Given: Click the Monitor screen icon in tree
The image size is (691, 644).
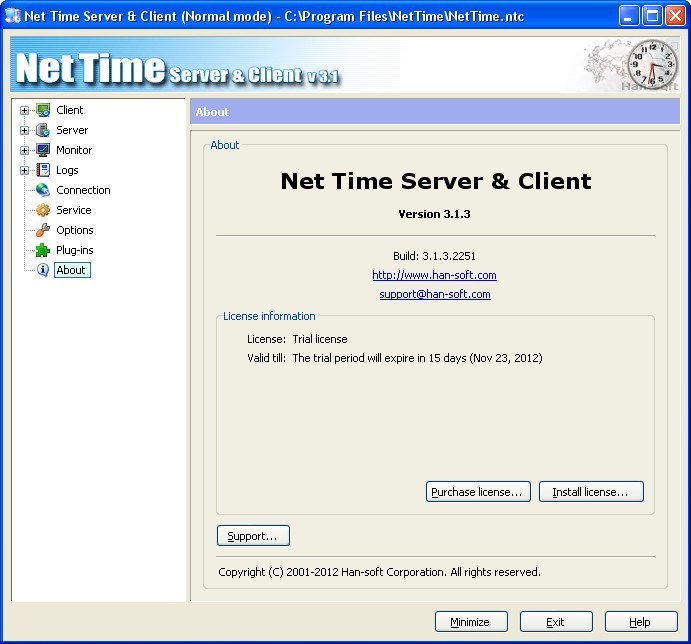Looking at the screenshot, I should pos(43,150).
